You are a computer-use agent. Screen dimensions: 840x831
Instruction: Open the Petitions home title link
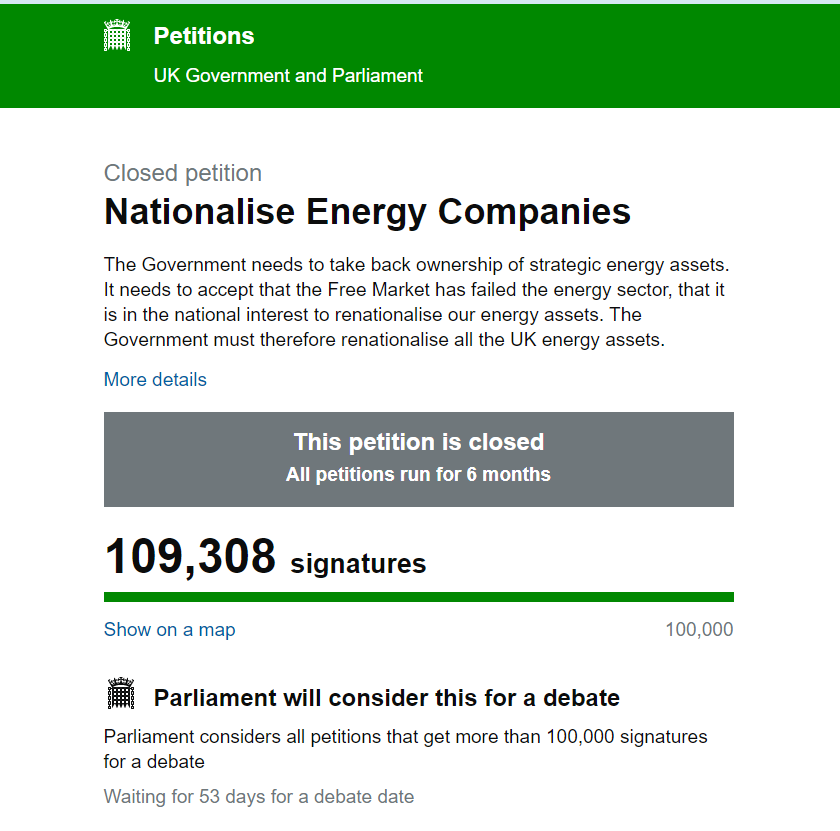coord(204,36)
